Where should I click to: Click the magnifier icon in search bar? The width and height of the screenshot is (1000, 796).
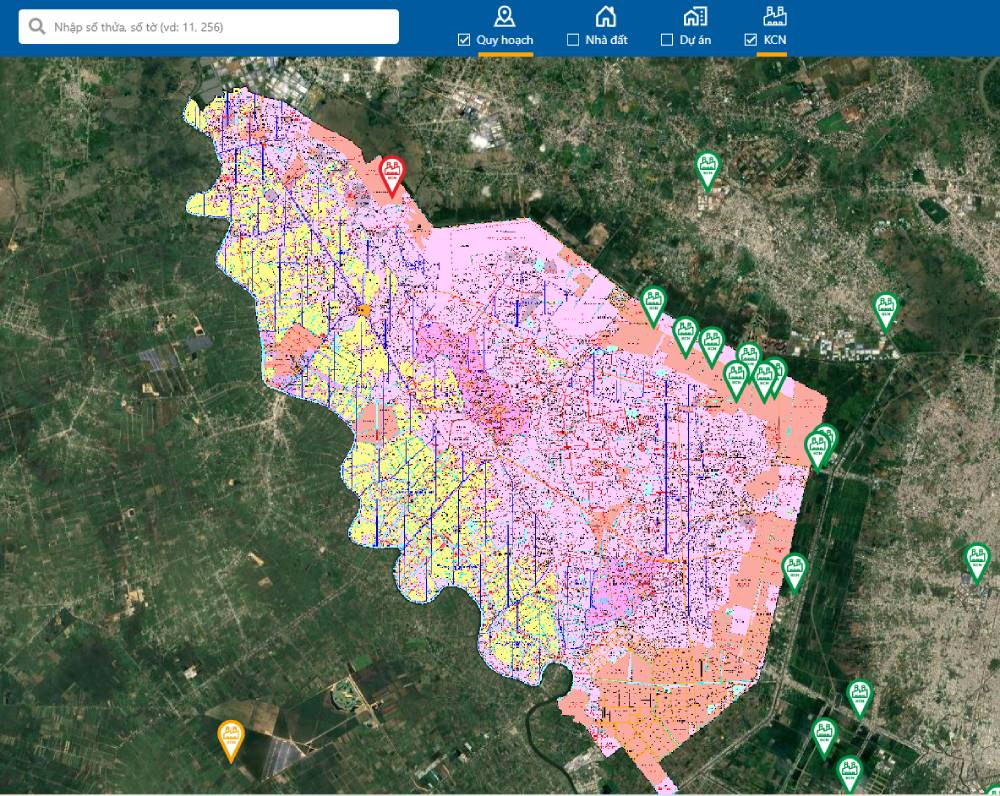(37, 27)
